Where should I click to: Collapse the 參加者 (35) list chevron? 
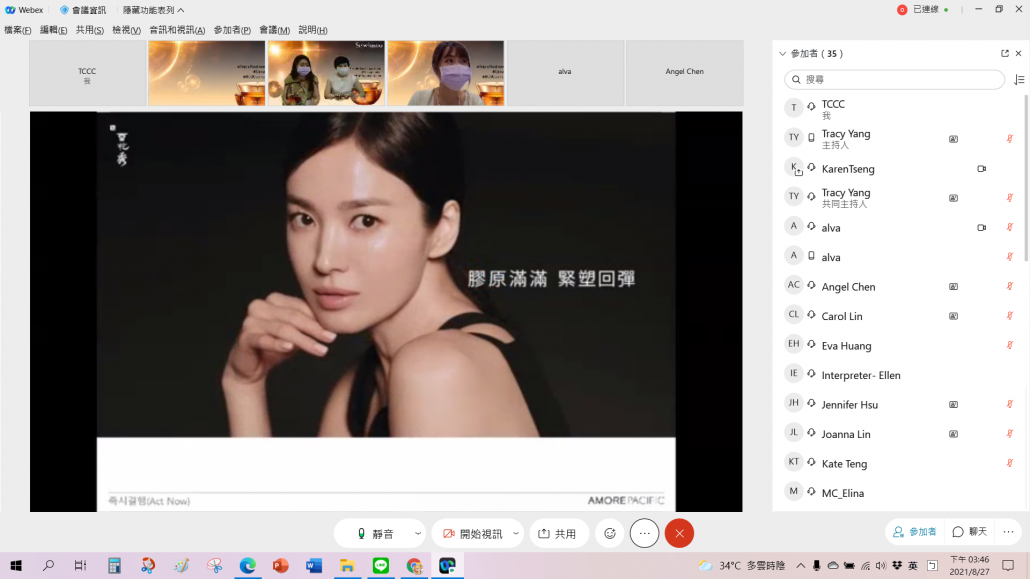(781, 53)
